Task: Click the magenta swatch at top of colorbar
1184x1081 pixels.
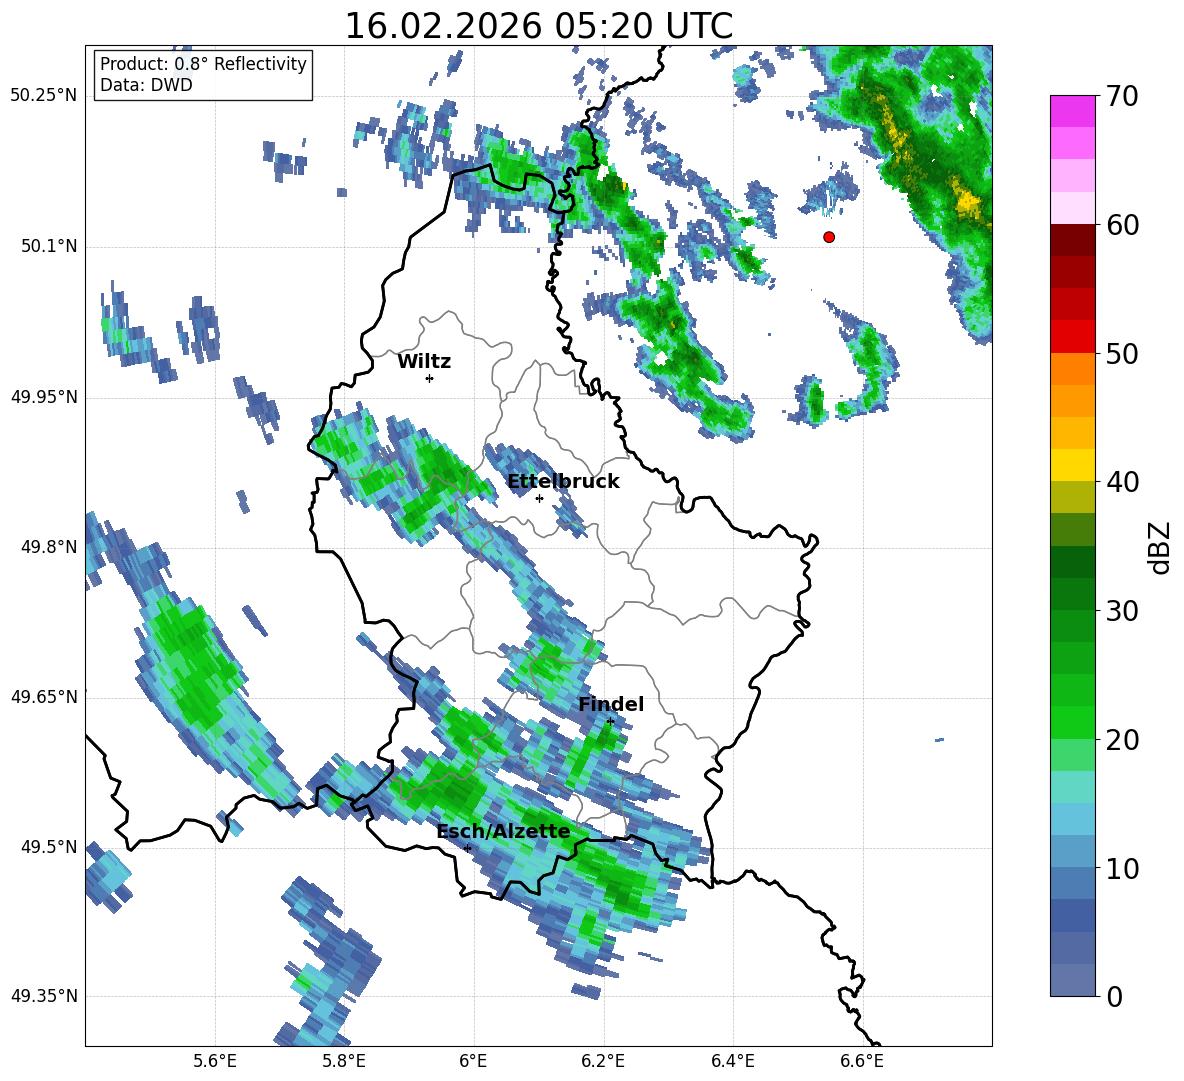Action: (1072, 111)
